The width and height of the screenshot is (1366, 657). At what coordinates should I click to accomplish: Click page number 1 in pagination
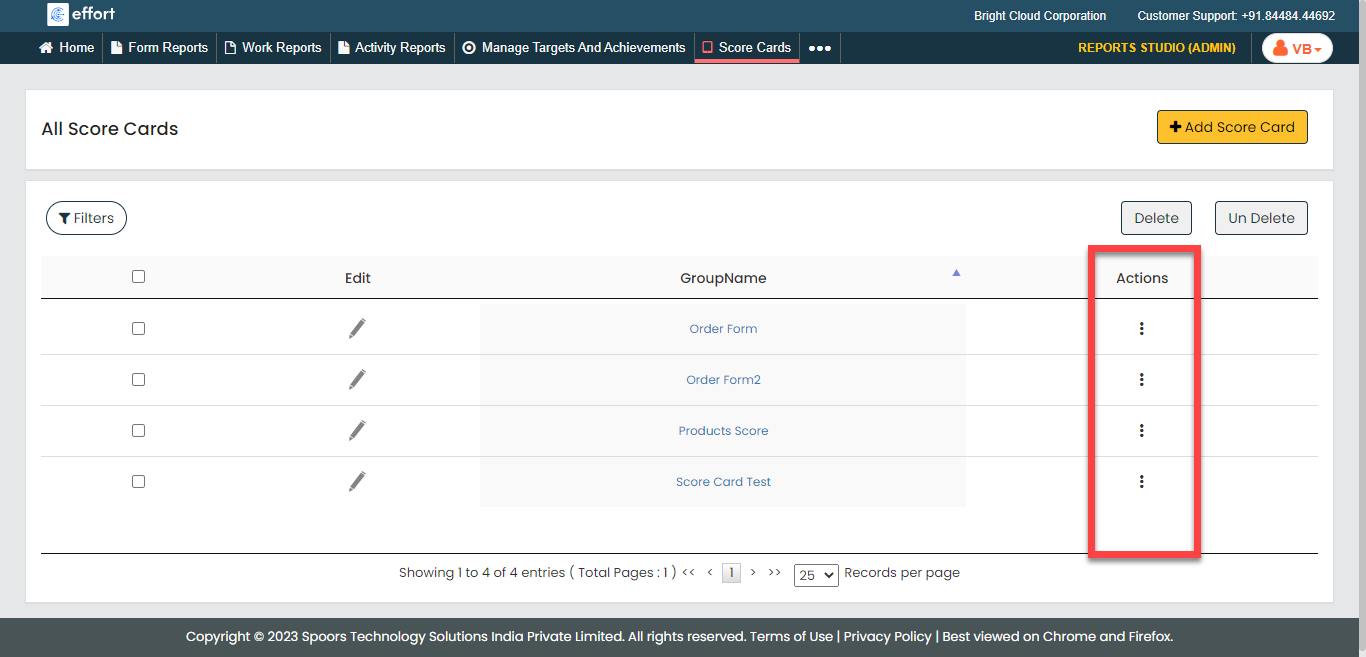click(731, 573)
